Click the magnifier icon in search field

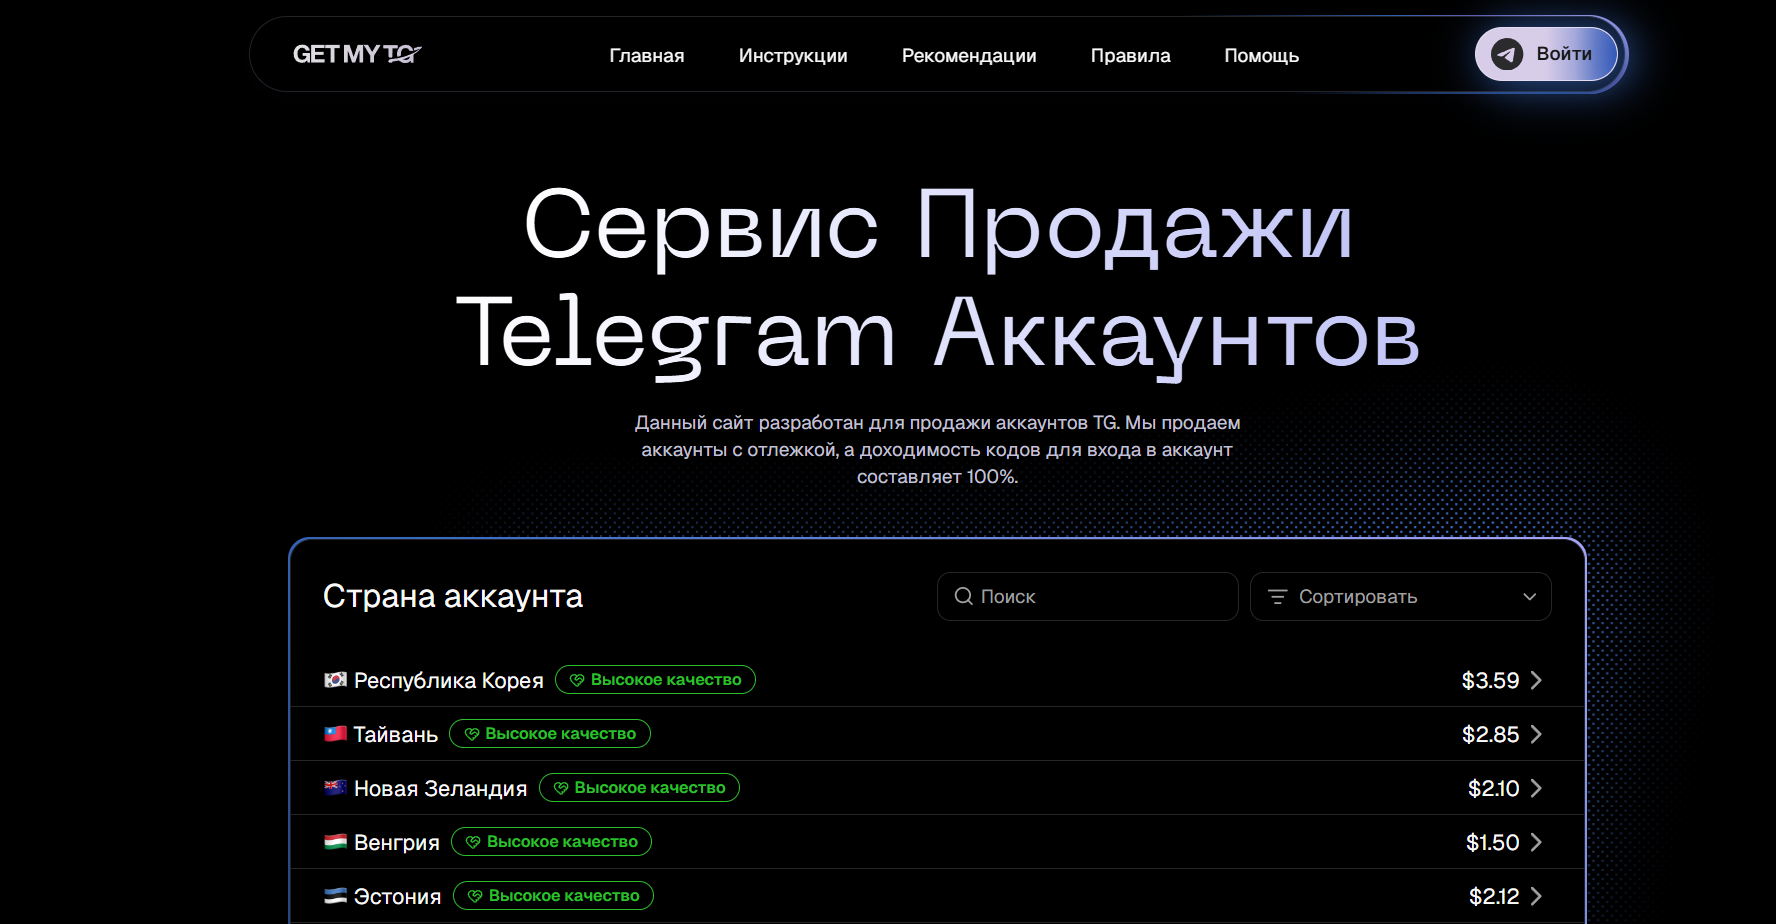[963, 596]
